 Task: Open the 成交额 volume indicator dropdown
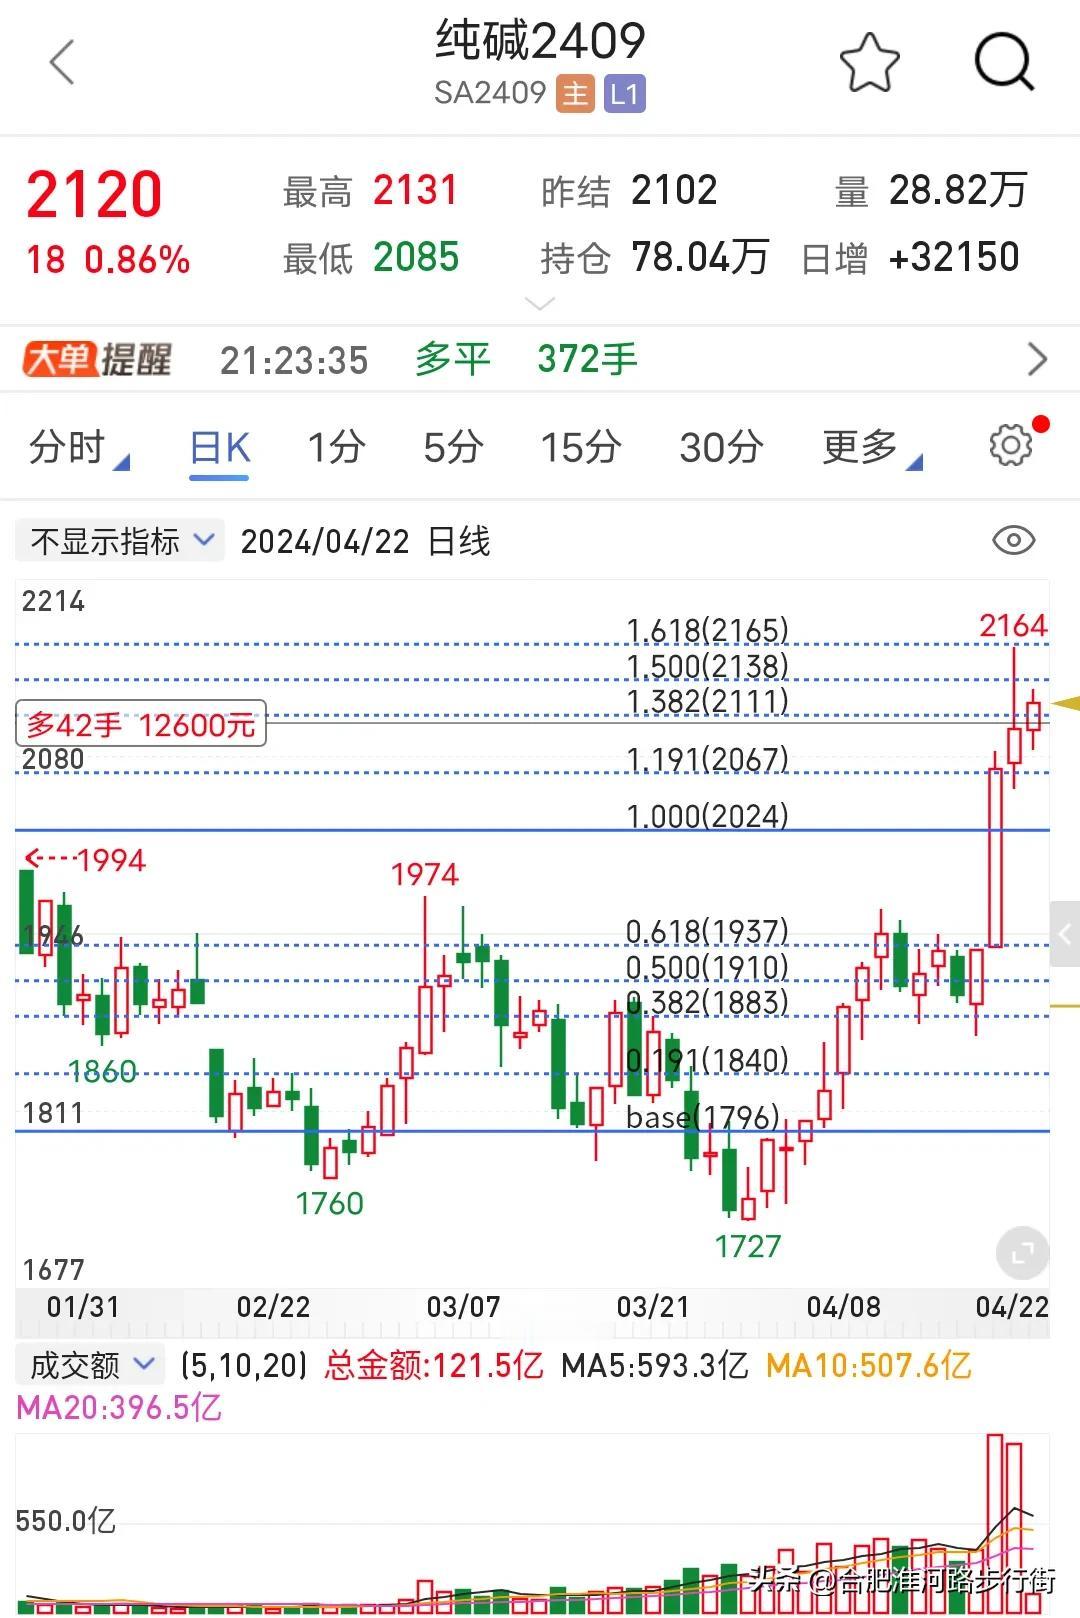click(92, 1365)
